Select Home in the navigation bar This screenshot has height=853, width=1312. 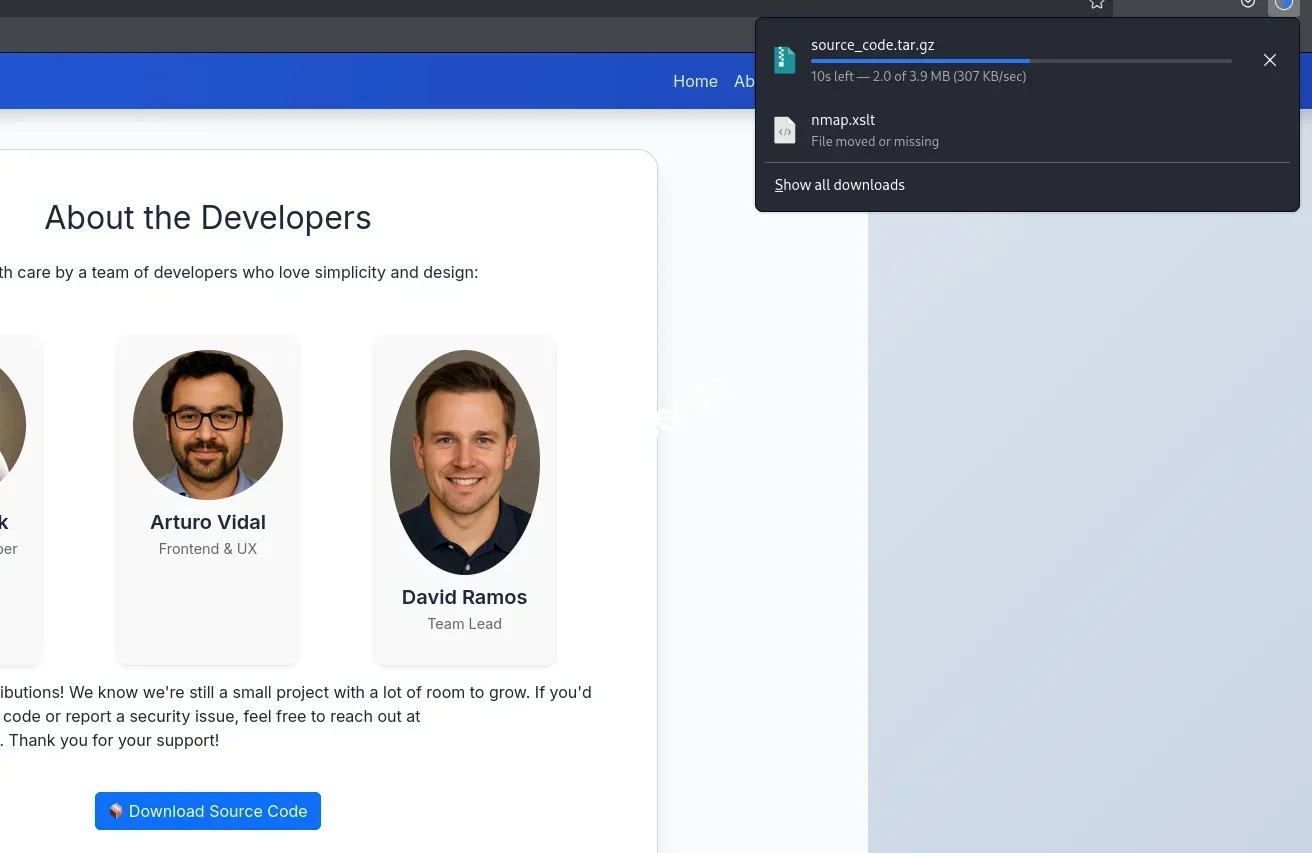[695, 81]
